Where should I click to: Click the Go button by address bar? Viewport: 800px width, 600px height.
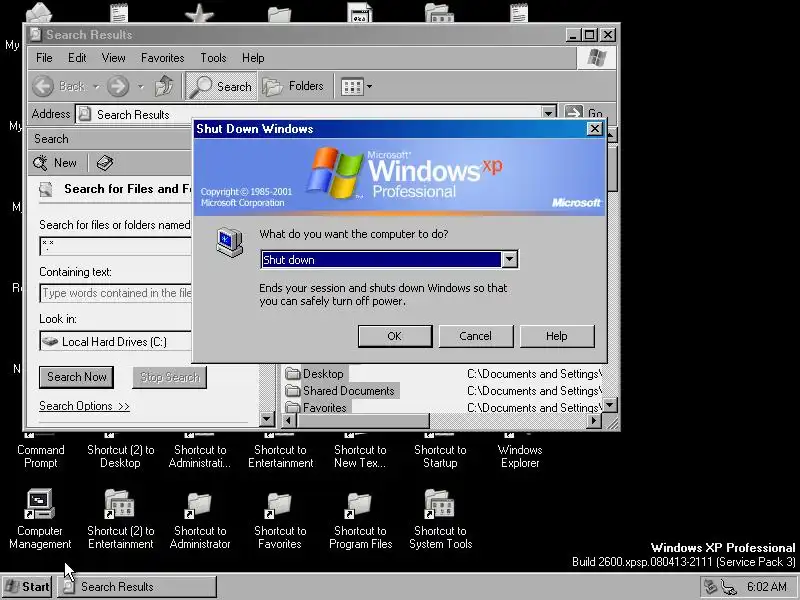585,113
